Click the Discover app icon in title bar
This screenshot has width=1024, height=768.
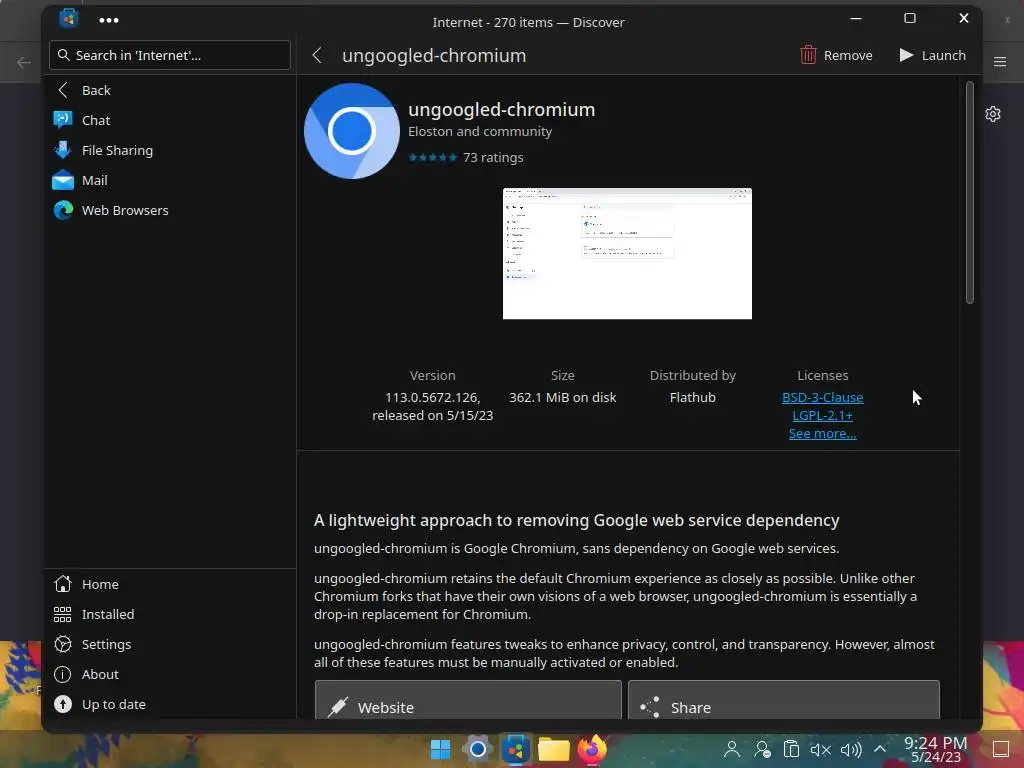[x=69, y=18]
